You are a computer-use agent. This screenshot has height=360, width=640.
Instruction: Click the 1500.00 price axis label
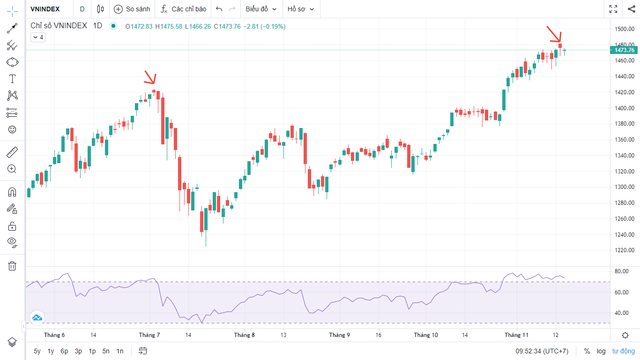point(624,29)
